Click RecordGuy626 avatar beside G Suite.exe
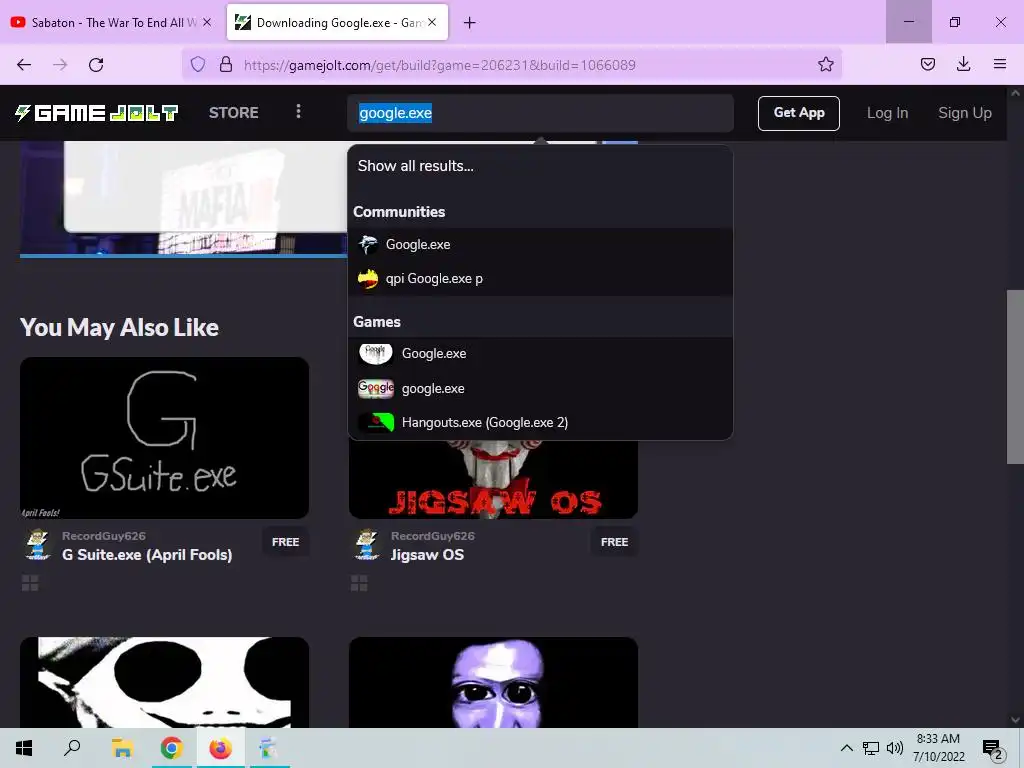 (x=38, y=545)
